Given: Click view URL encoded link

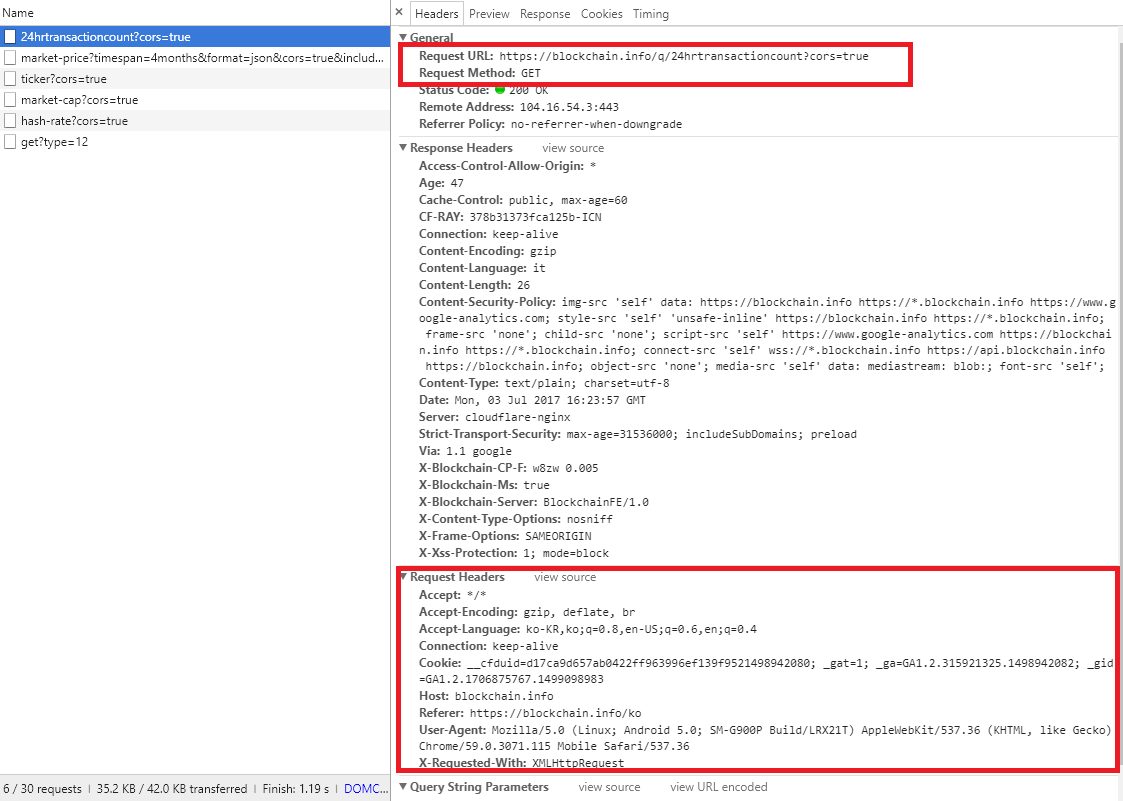Looking at the screenshot, I should click(x=718, y=787).
